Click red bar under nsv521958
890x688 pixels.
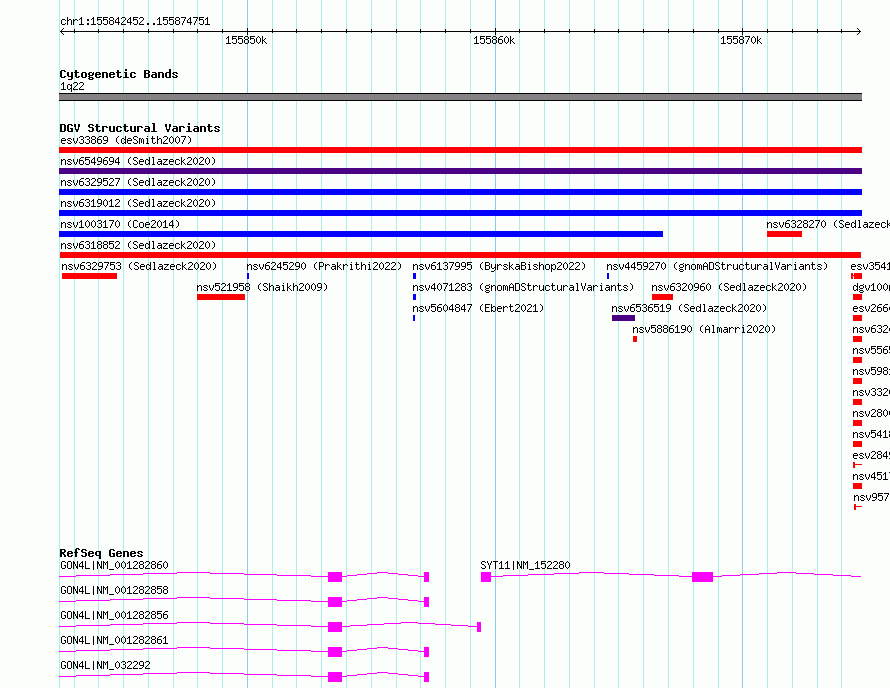tap(221, 297)
